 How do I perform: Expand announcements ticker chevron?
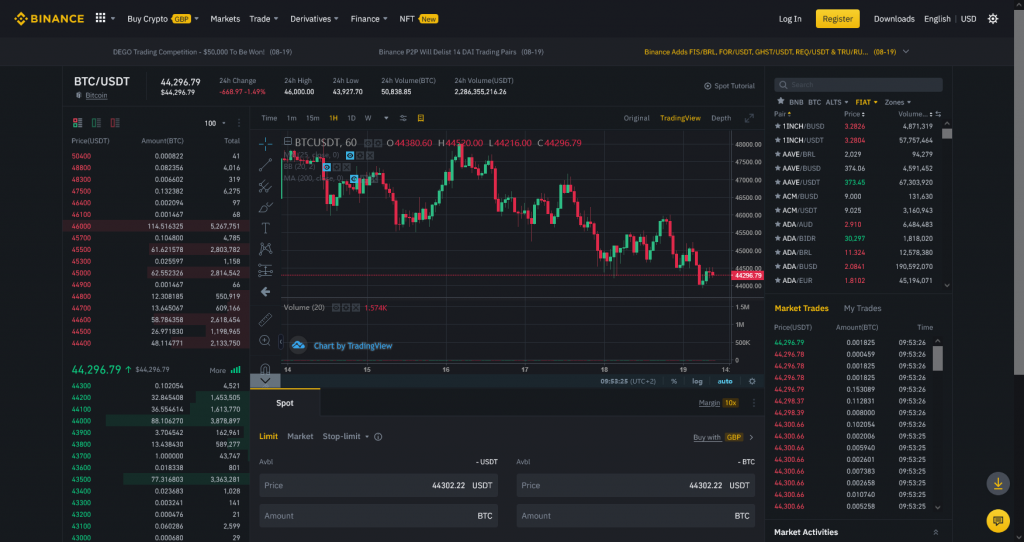click(x=906, y=52)
